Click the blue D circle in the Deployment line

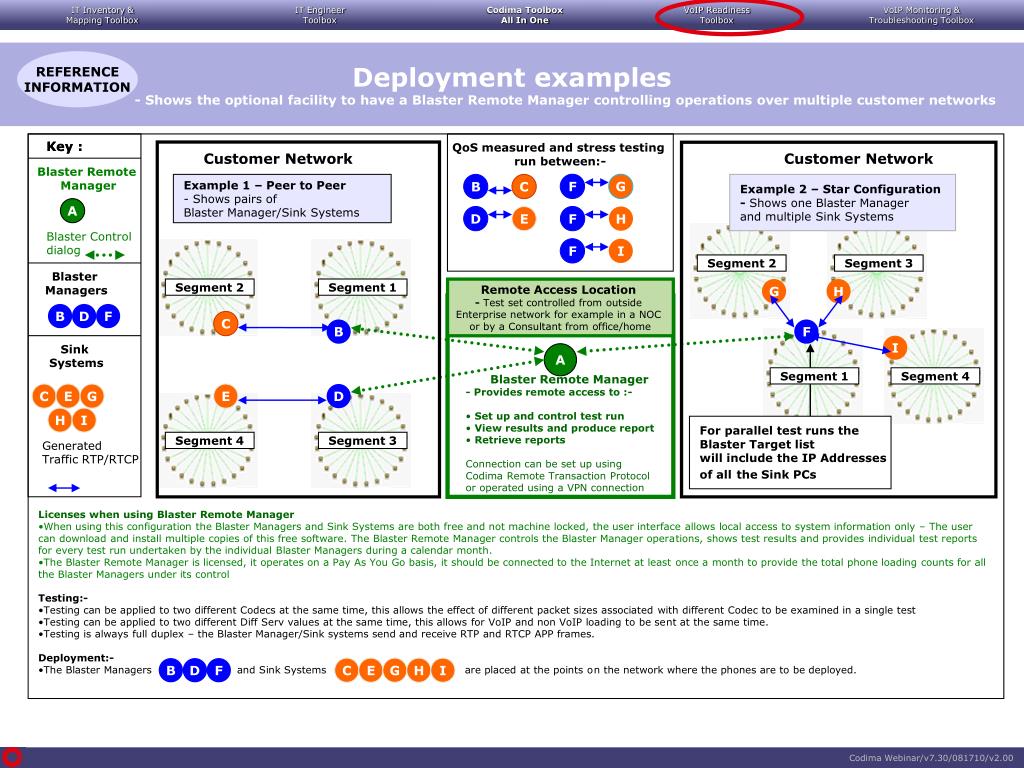[195, 670]
